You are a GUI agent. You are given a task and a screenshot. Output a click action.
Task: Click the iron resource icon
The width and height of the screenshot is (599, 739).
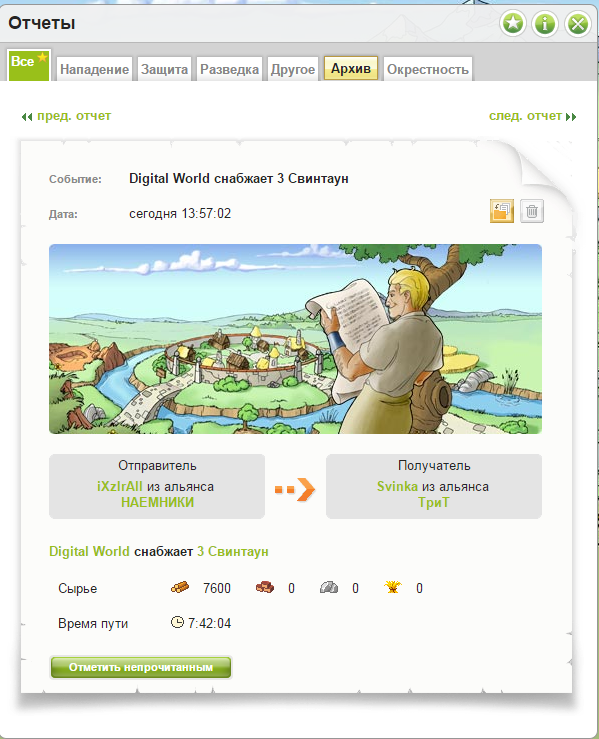tap(329, 587)
